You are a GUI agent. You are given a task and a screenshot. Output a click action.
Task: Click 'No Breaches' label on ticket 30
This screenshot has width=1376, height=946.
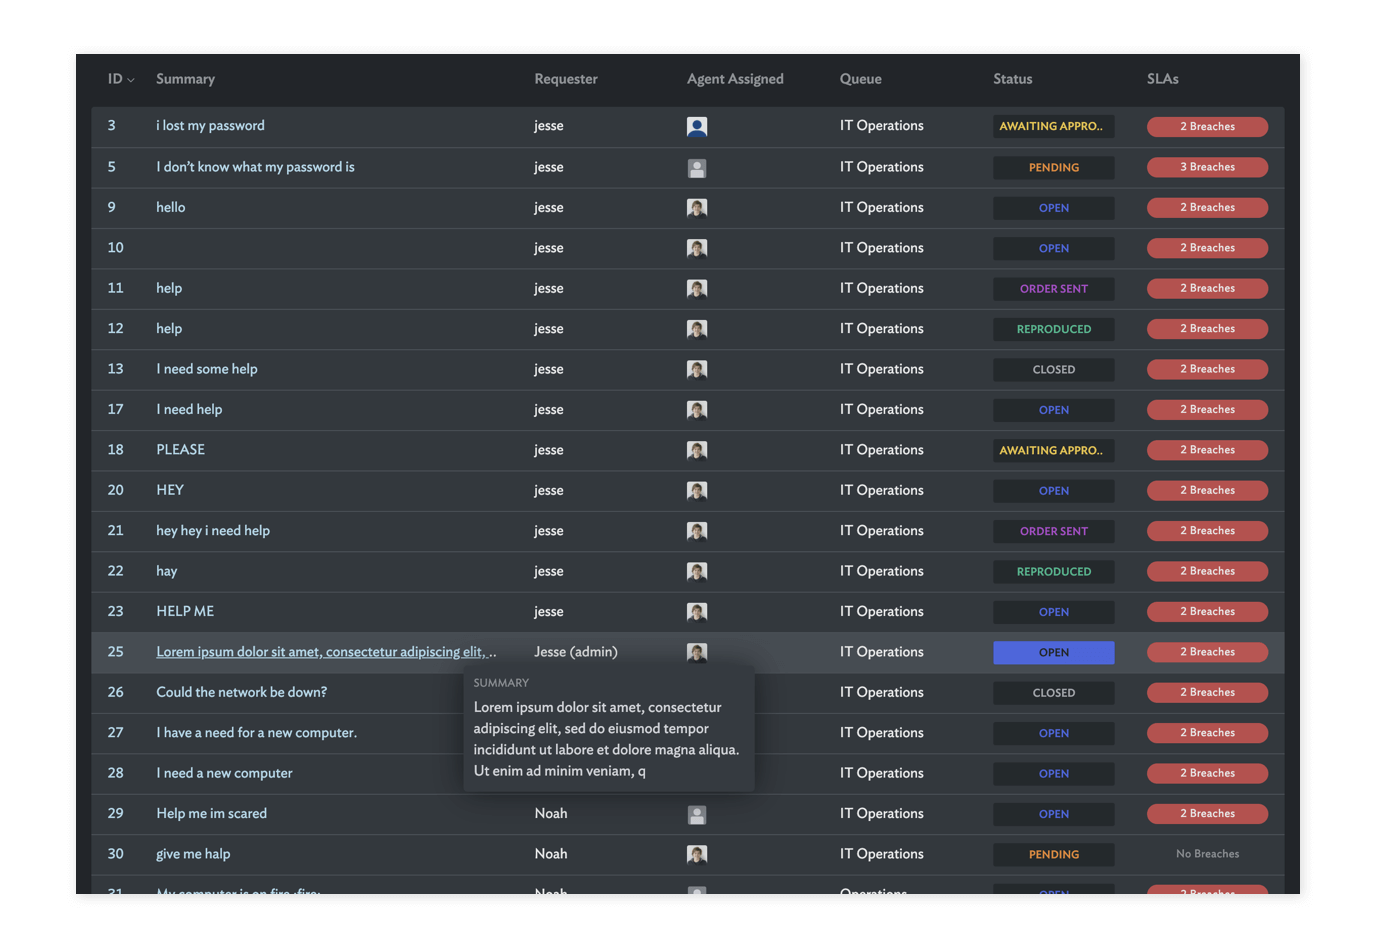click(1207, 854)
